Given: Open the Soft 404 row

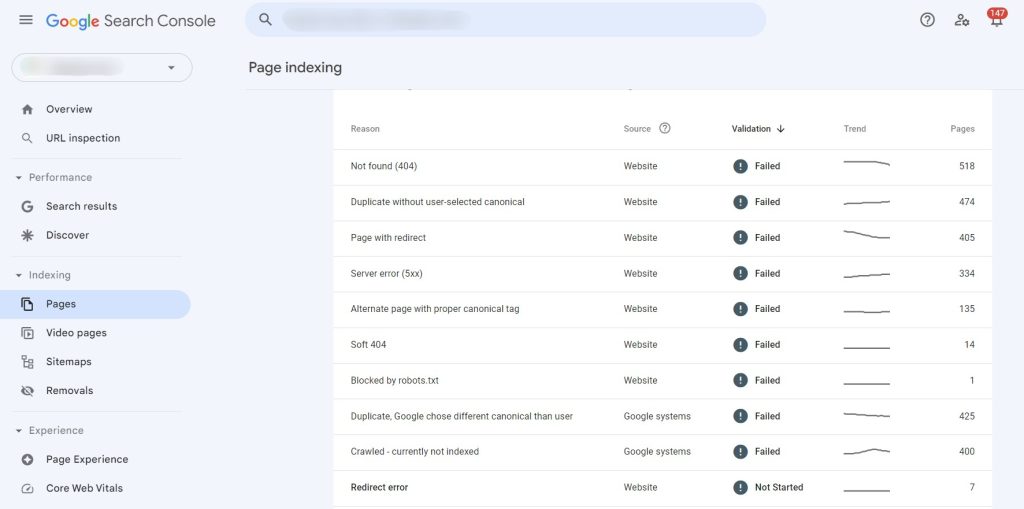Looking at the screenshot, I should tap(662, 344).
